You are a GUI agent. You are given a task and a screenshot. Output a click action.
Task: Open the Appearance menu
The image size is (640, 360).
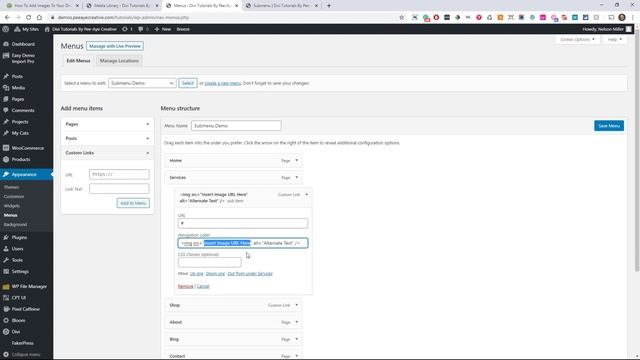pos(24,174)
